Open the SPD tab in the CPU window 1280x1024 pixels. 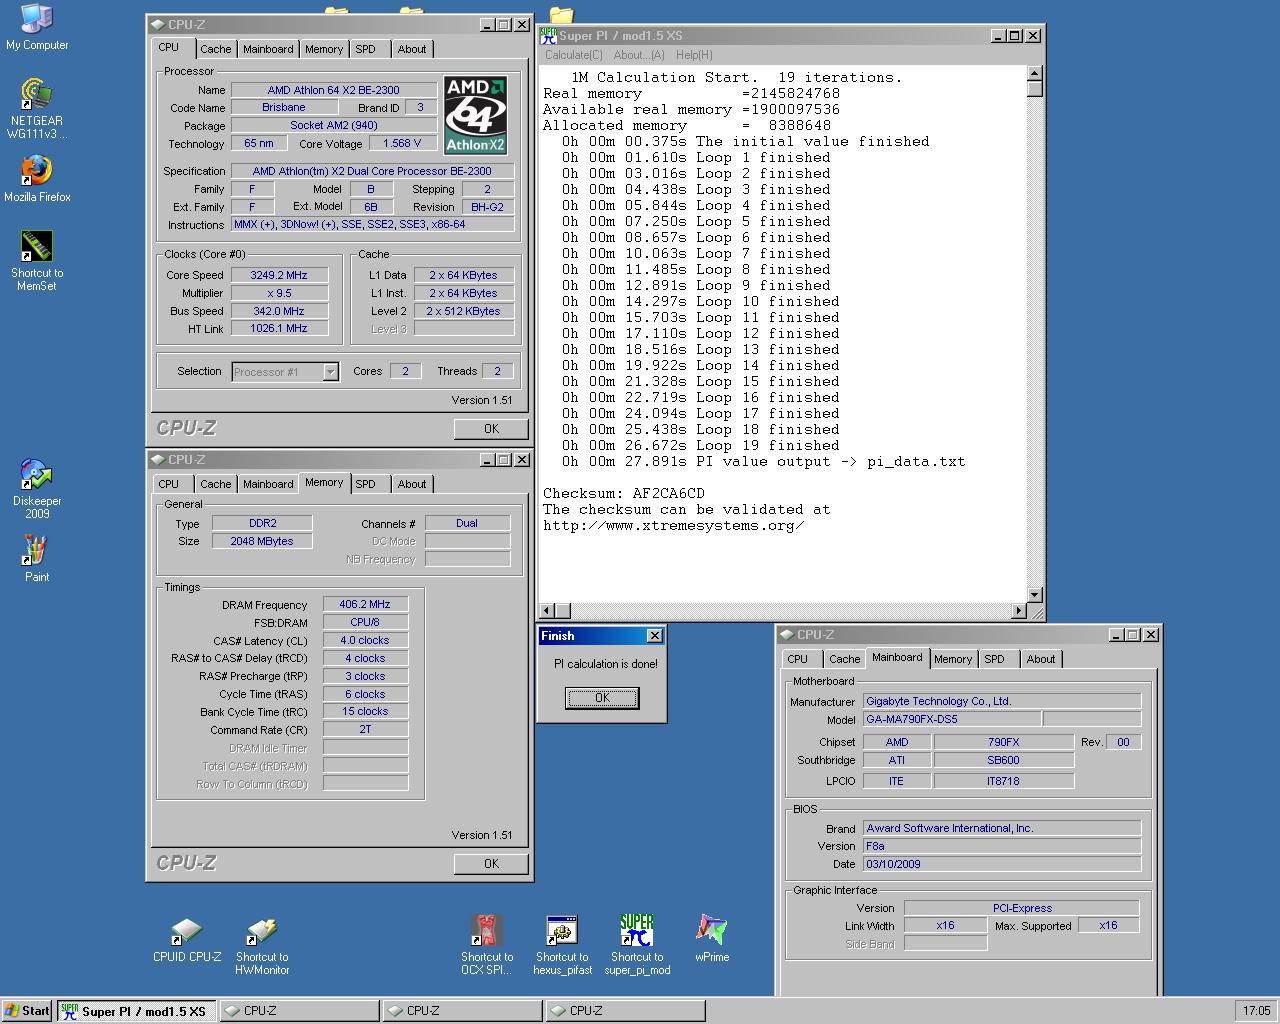[x=366, y=49]
